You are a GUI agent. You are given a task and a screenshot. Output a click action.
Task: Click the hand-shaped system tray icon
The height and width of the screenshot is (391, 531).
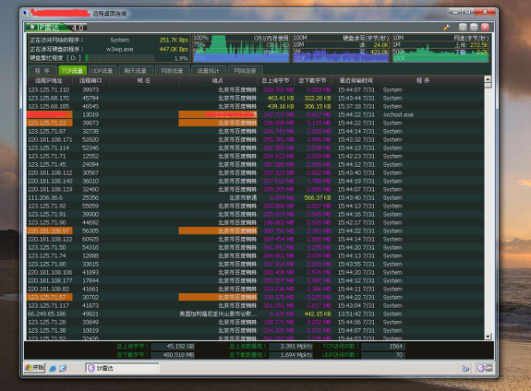point(466,368)
